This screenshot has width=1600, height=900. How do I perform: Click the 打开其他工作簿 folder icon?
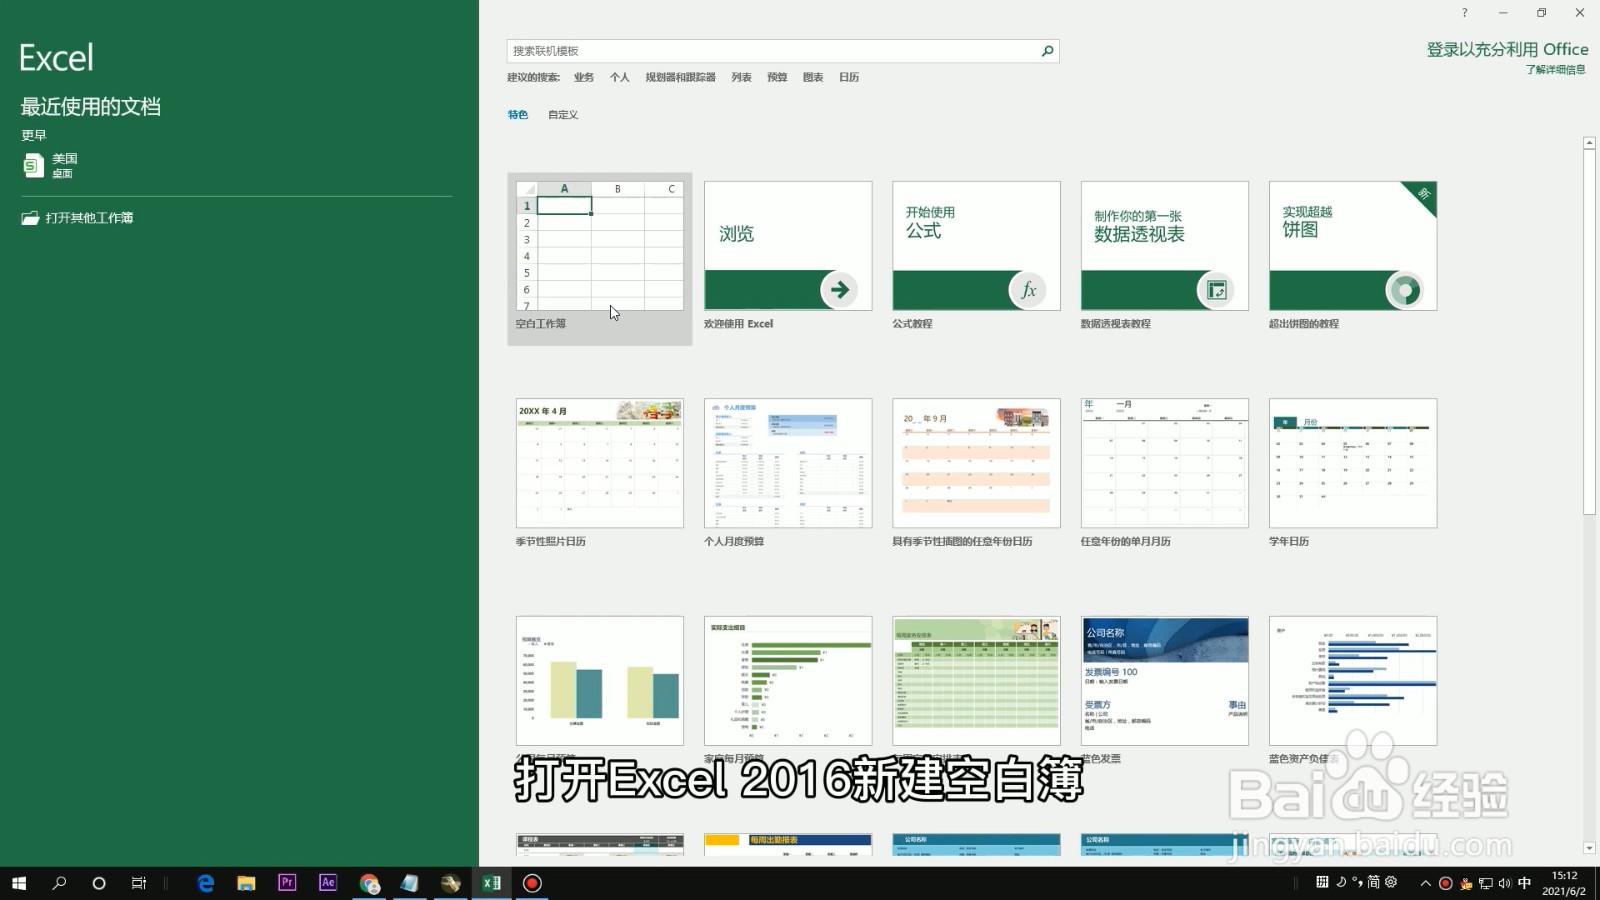[30, 218]
